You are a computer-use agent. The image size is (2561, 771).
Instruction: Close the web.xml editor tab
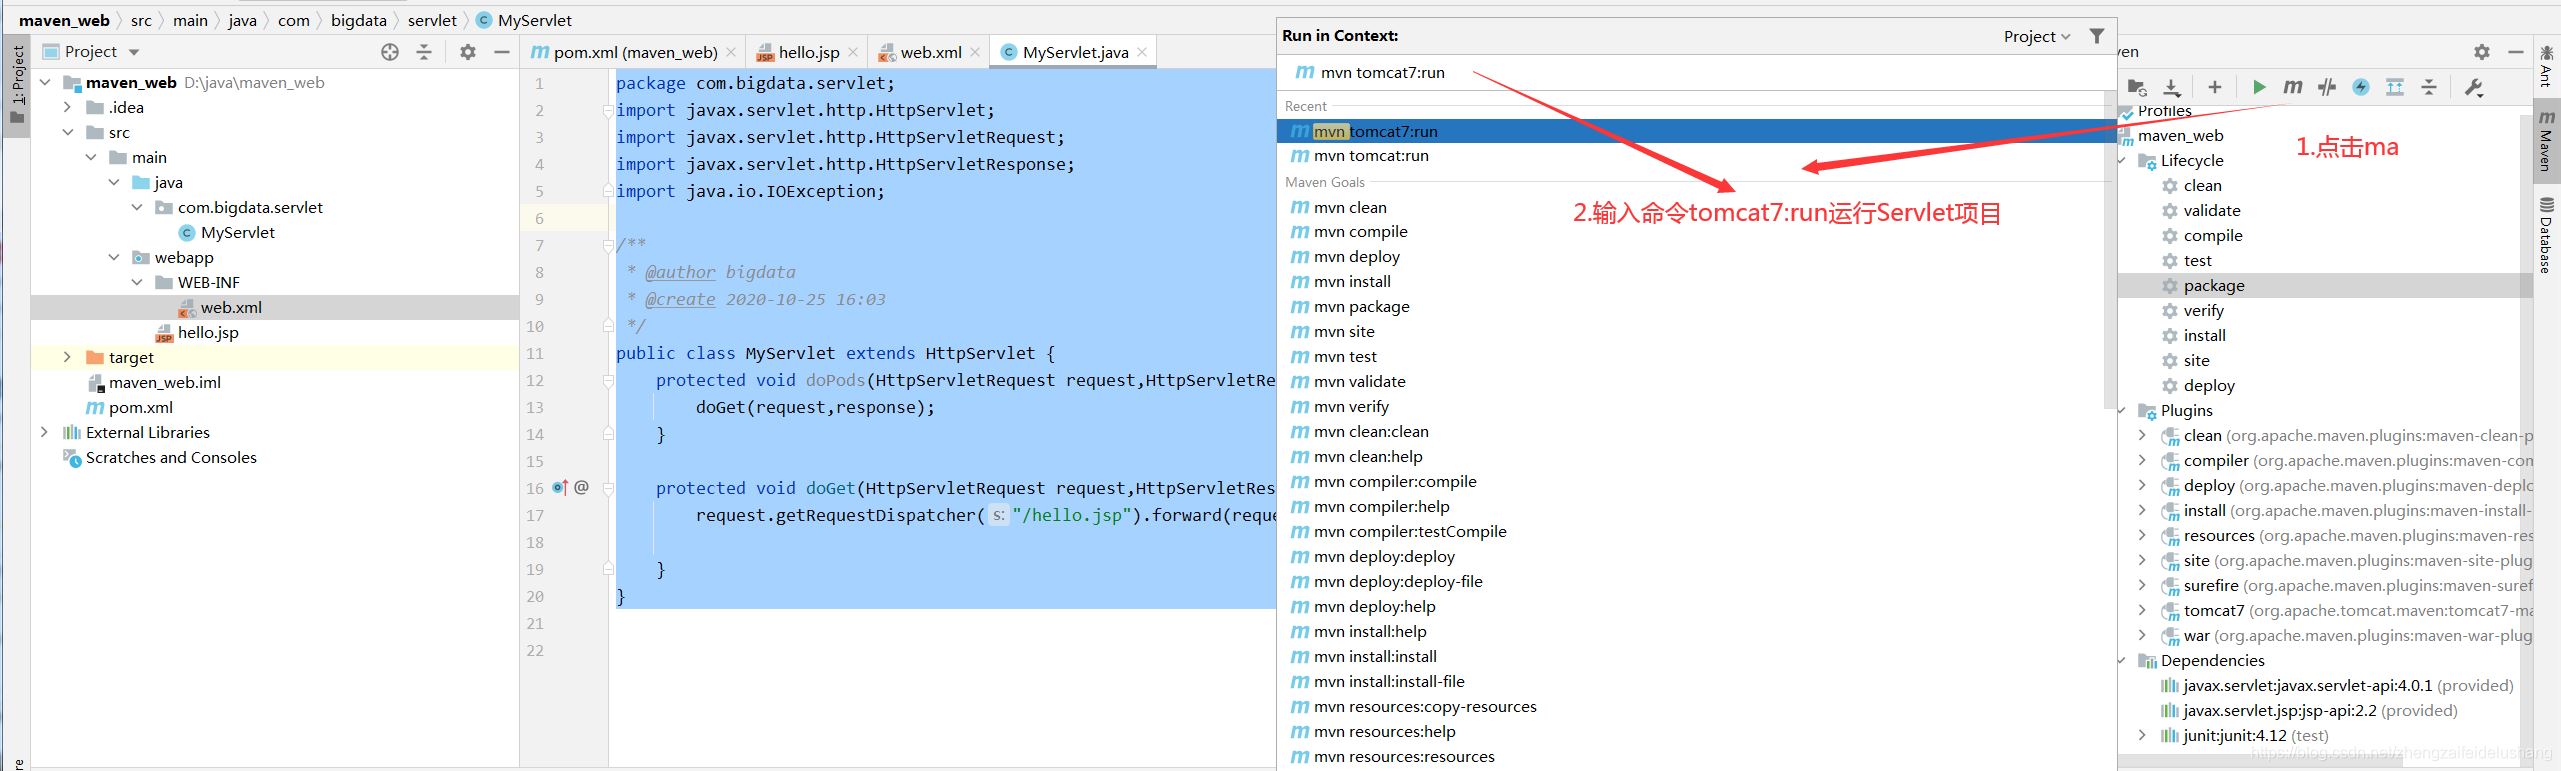pyautogui.click(x=976, y=52)
